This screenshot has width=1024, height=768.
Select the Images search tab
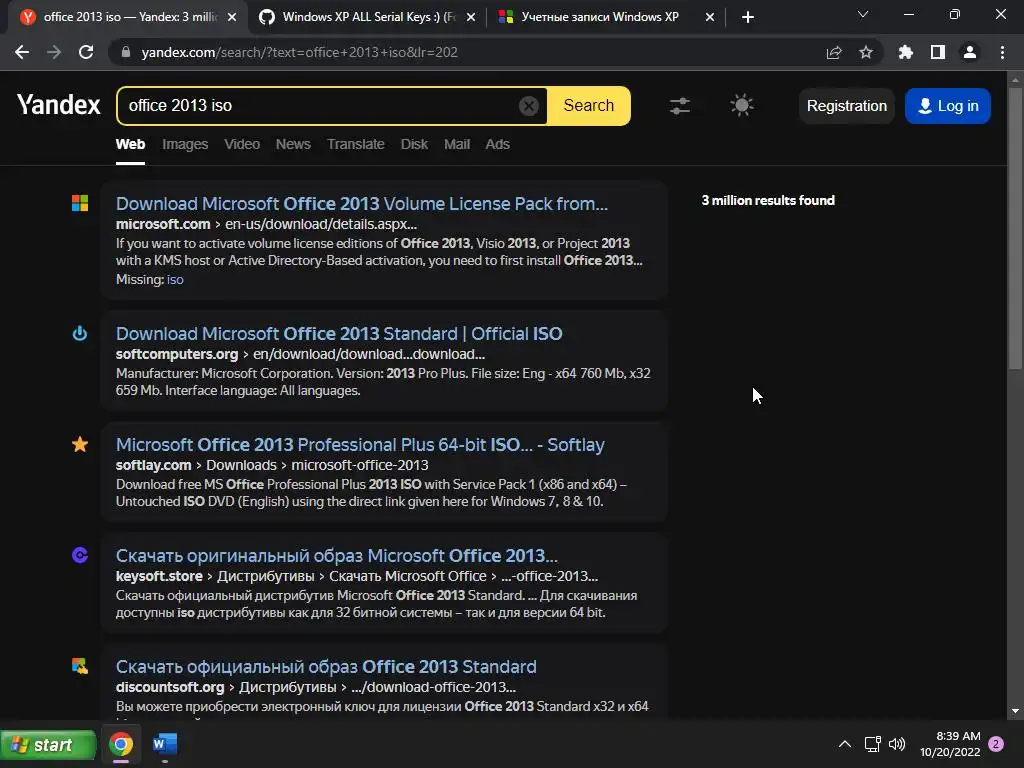click(185, 144)
